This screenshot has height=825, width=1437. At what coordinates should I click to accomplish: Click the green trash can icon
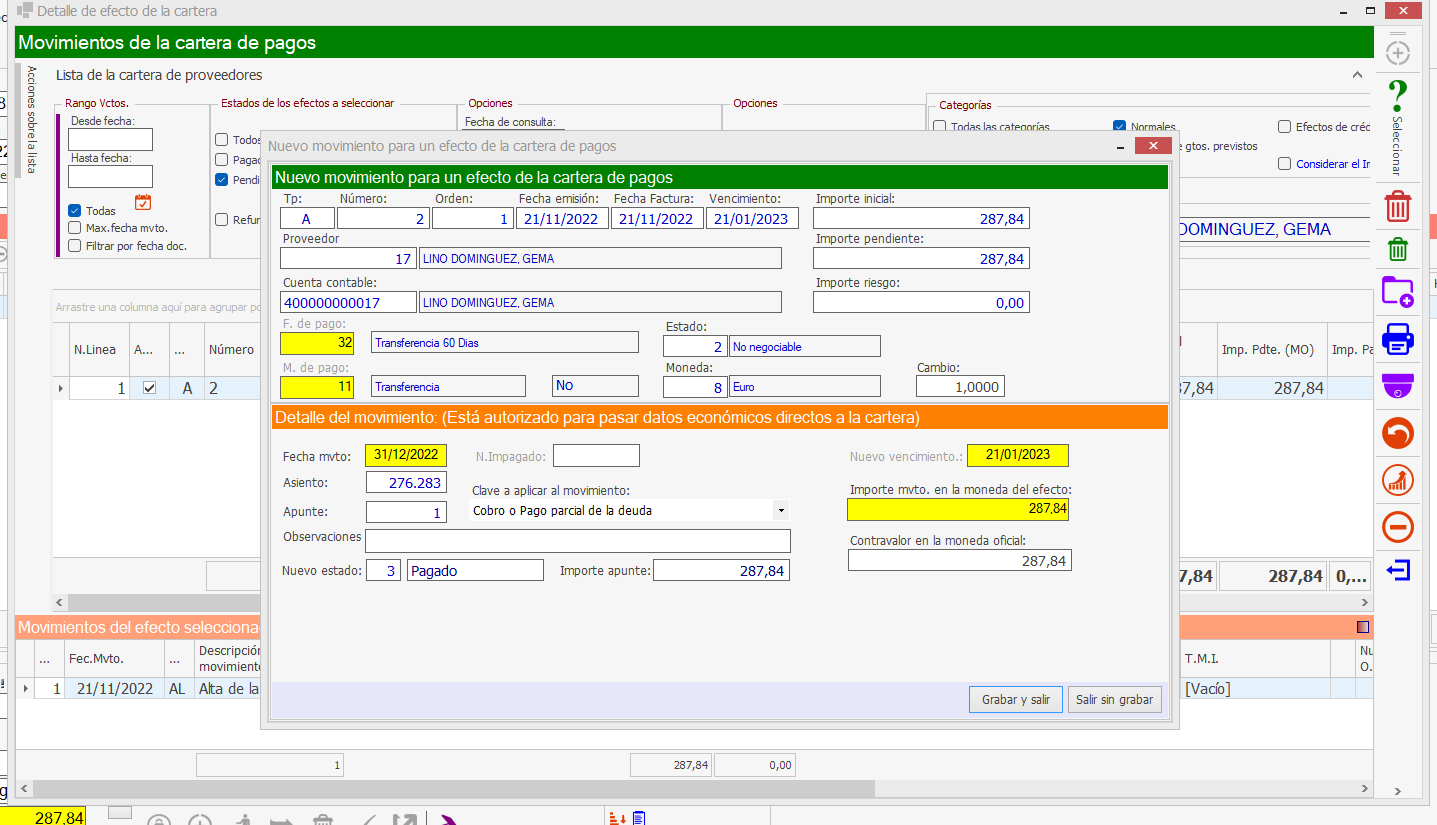1397,249
